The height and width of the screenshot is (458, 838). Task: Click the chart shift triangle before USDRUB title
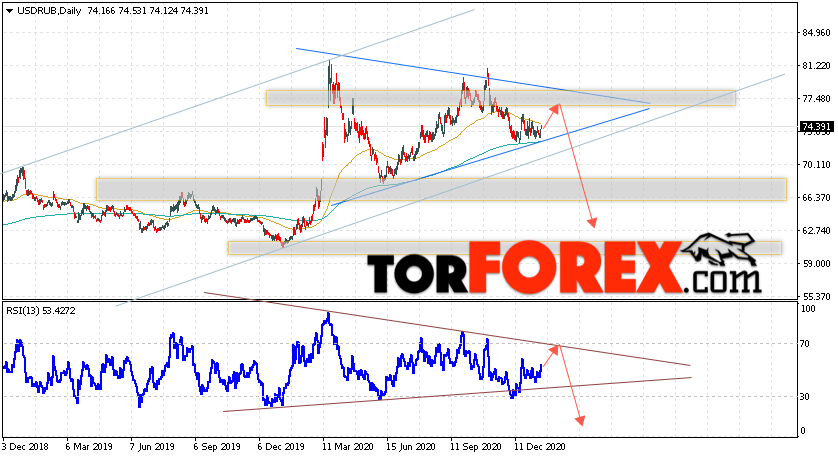pyautogui.click(x=10, y=11)
